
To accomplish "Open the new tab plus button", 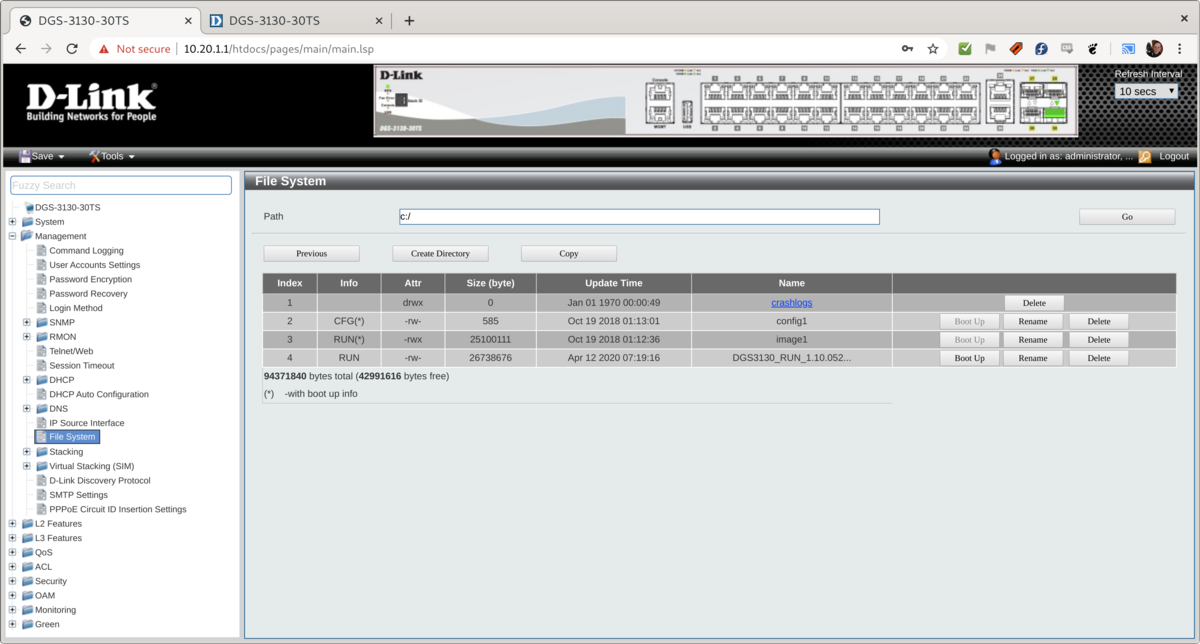I will (409, 20).
